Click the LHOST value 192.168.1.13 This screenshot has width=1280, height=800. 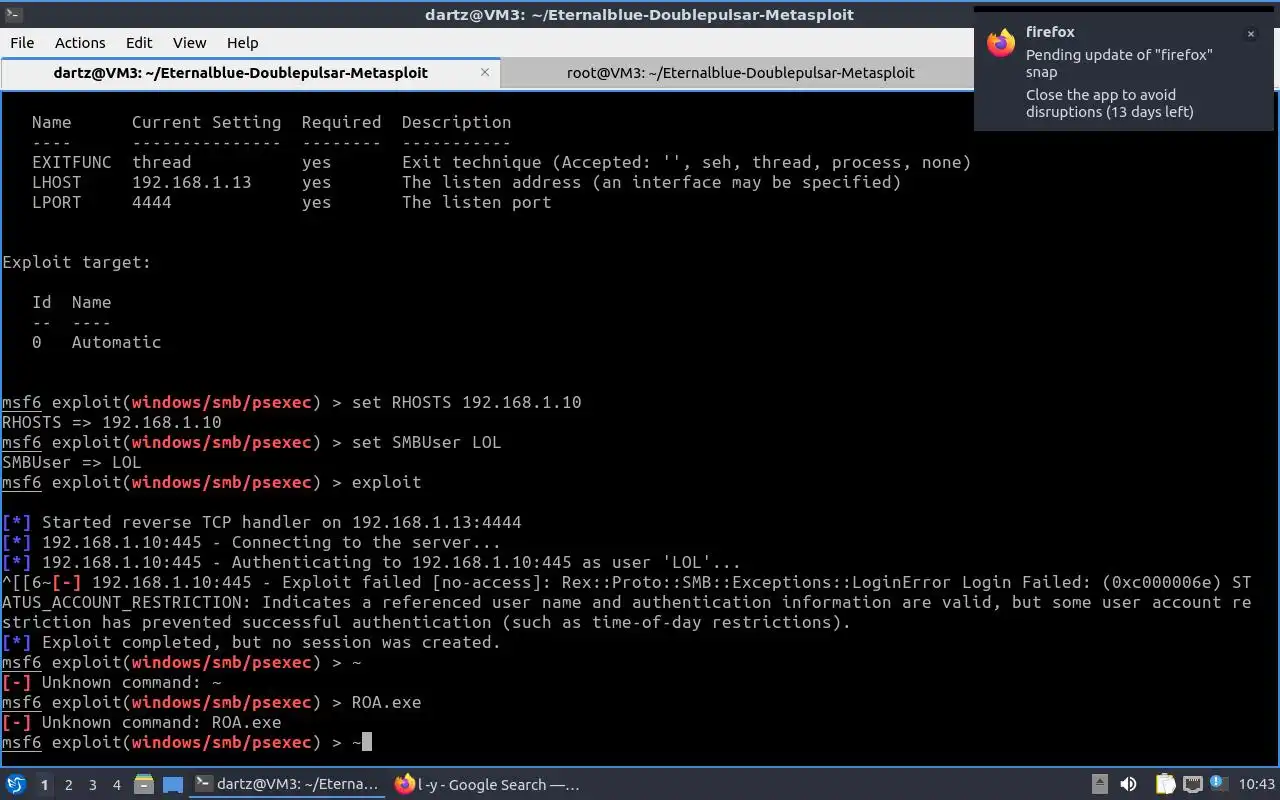click(192, 182)
